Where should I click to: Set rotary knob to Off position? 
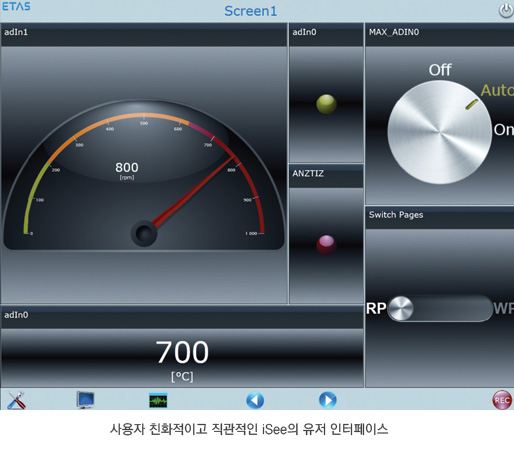pos(440,70)
